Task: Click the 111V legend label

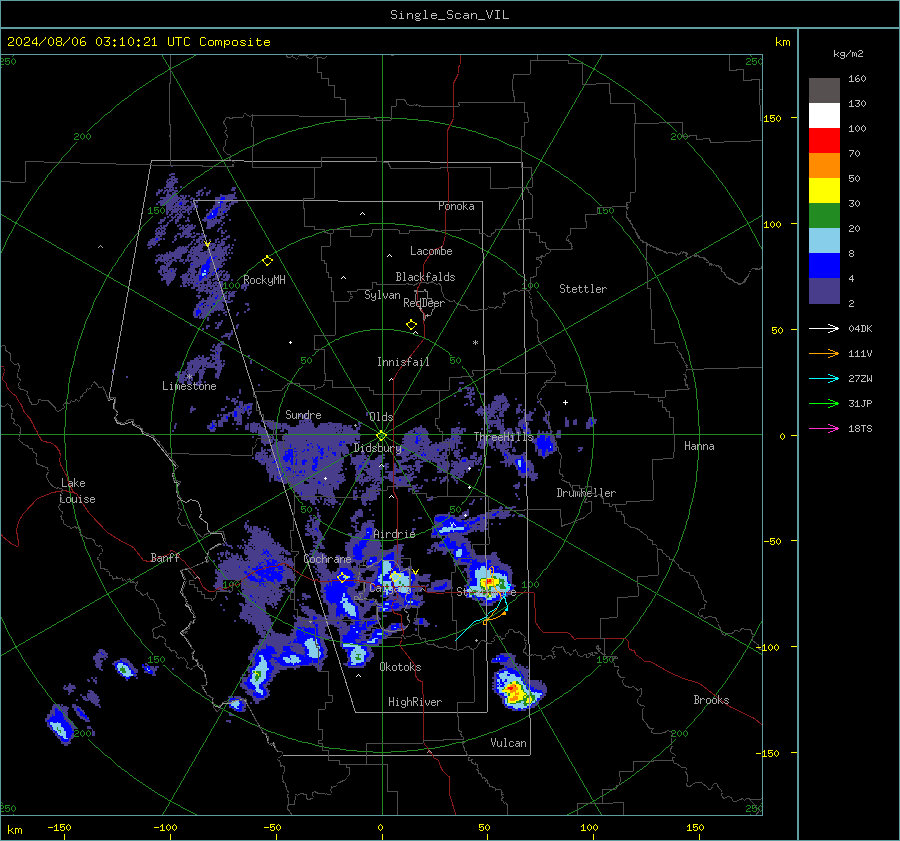Action: [860, 354]
